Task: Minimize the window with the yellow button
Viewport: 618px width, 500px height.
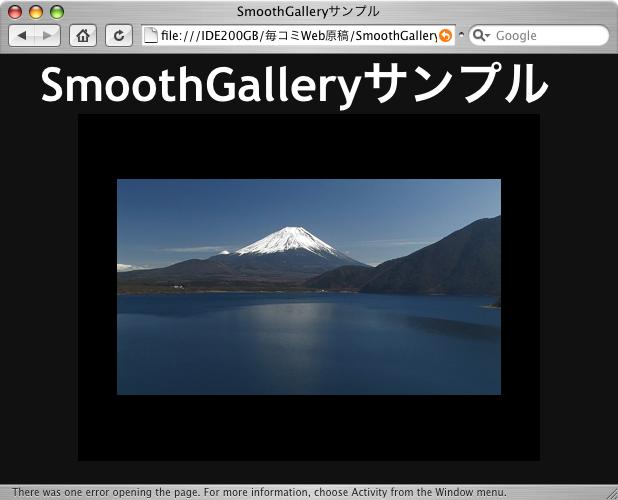Action: tap(36, 12)
